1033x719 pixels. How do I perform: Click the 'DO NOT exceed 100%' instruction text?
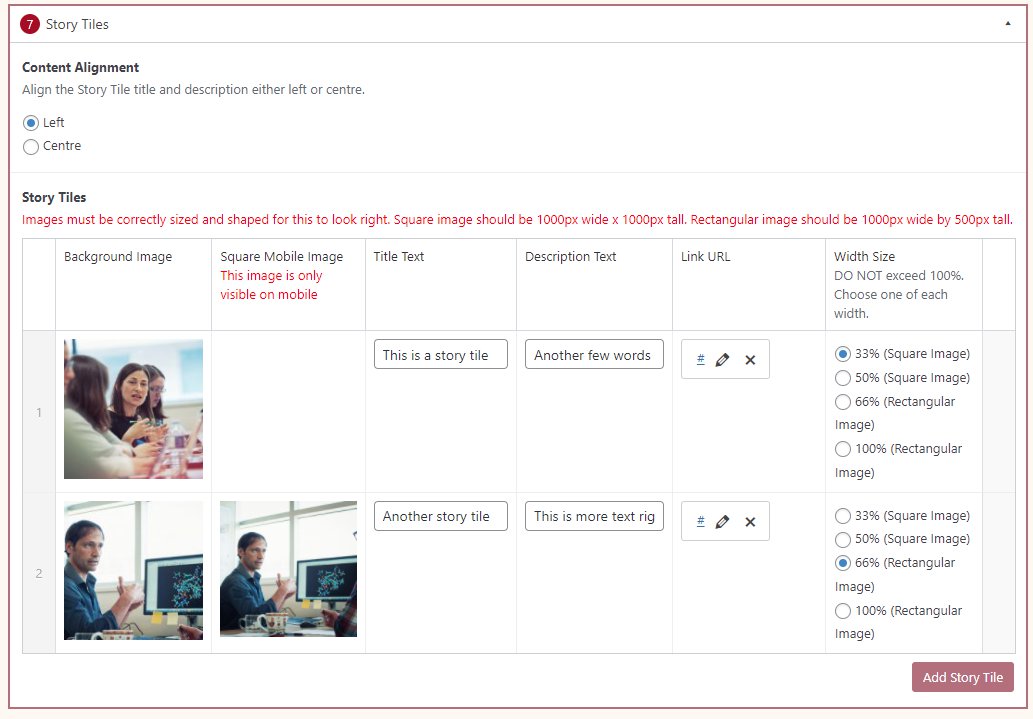coord(899,294)
